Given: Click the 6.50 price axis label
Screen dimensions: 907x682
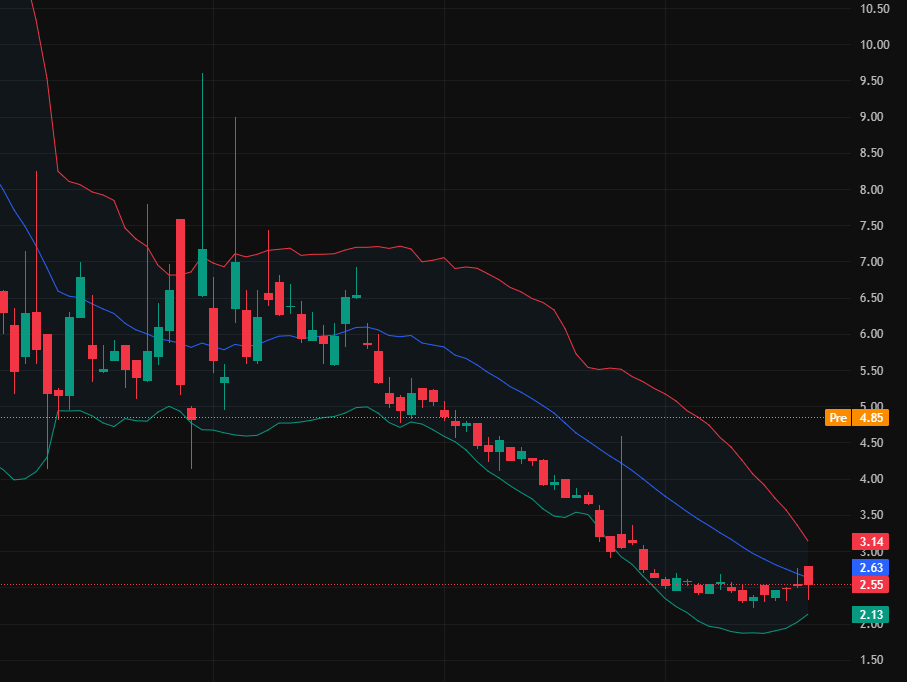Looking at the screenshot, I should coord(871,298).
